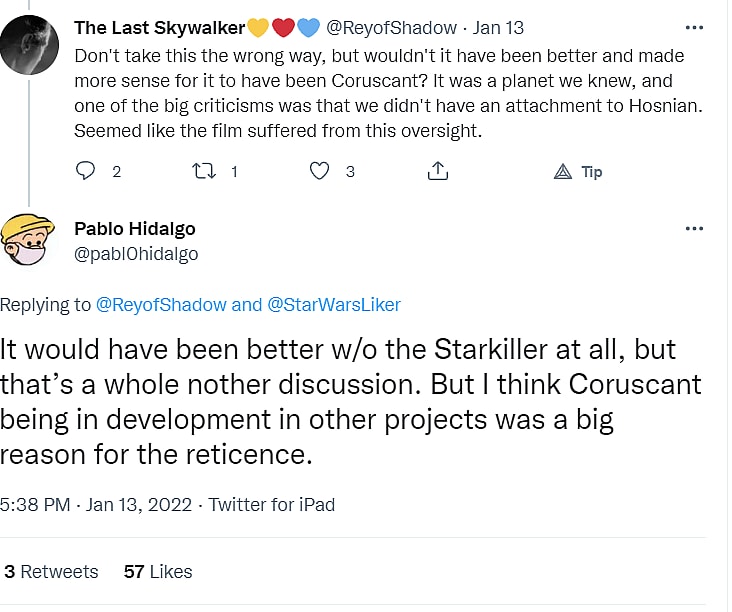Click @ReyofShadow in the Replying to line
Image resolution: width=732 pixels, height=612 pixels.
point(161,305)
